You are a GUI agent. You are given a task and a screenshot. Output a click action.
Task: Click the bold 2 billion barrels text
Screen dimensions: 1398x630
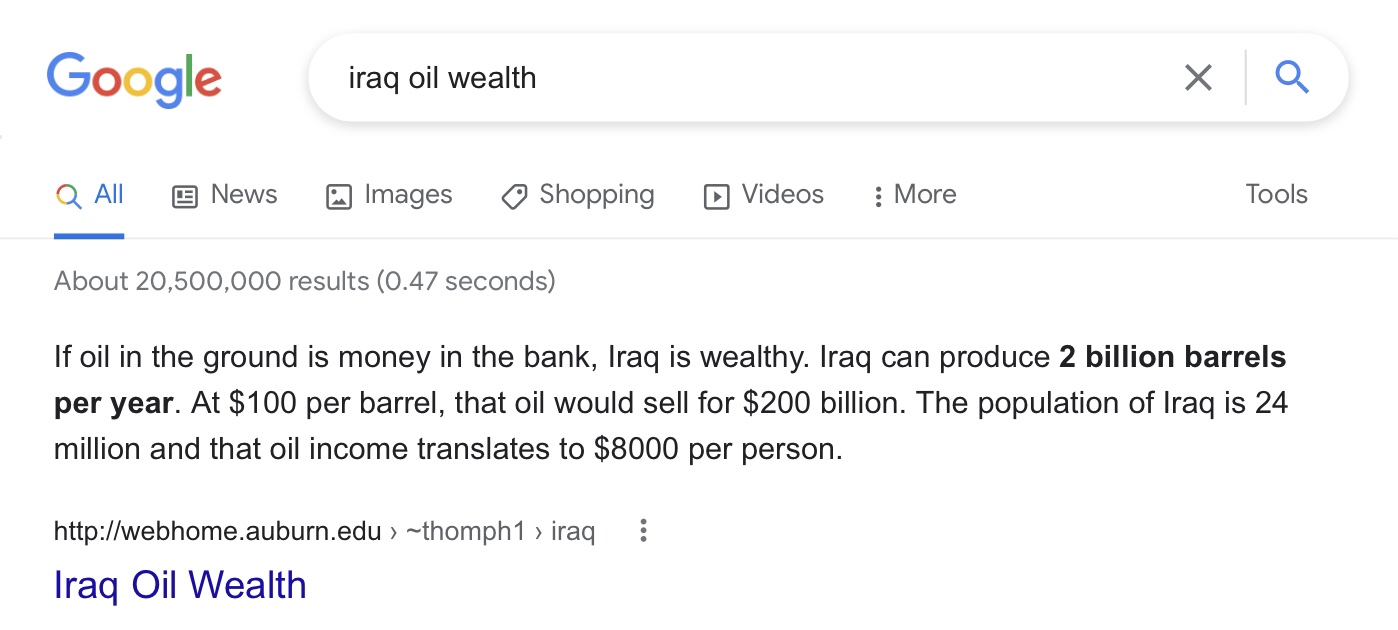1172,357
